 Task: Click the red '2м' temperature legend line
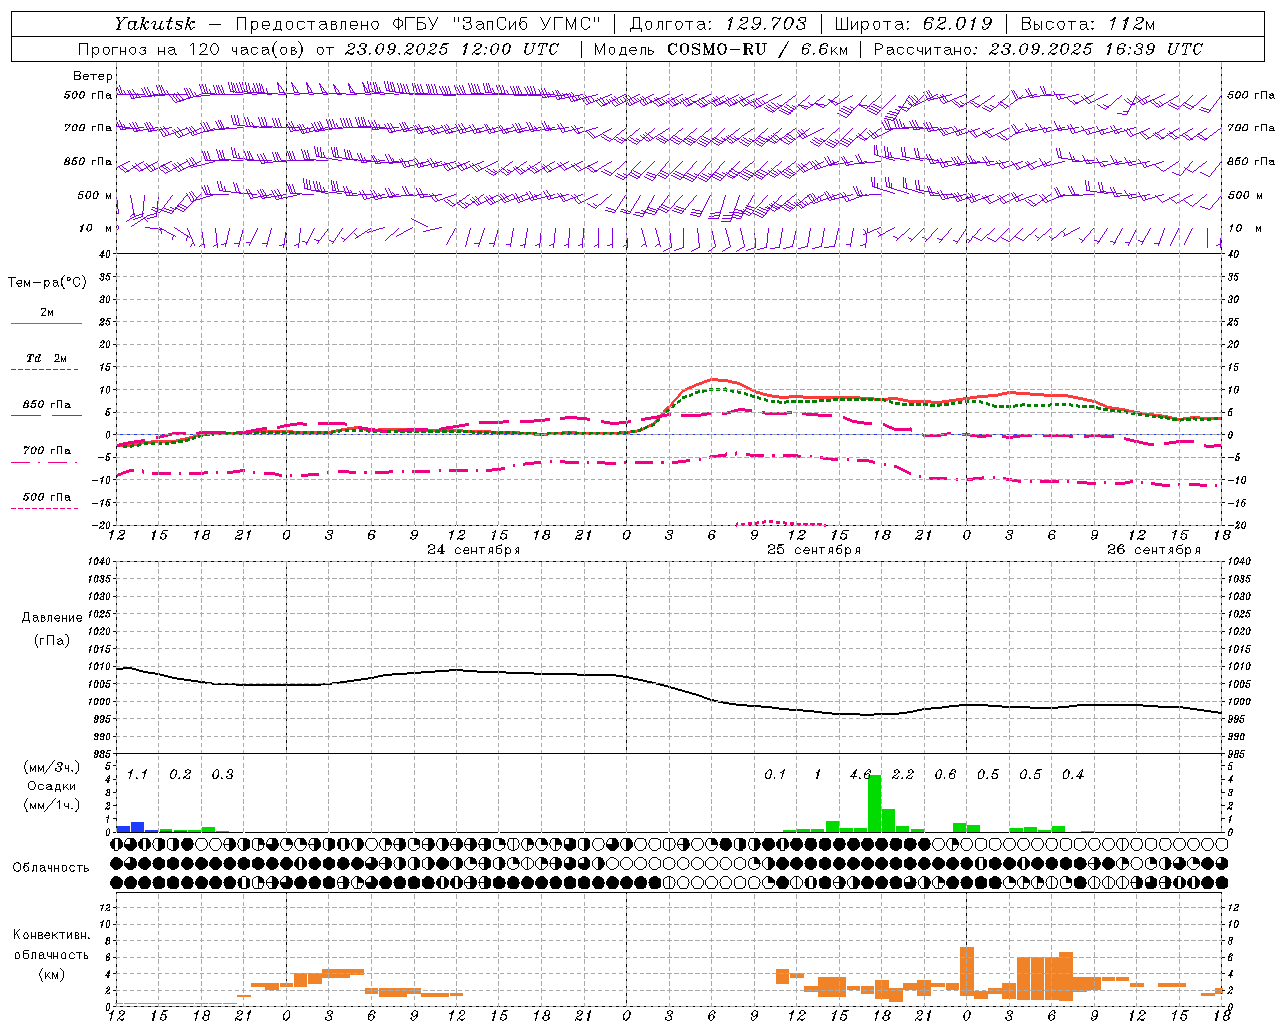pos(46,323)
